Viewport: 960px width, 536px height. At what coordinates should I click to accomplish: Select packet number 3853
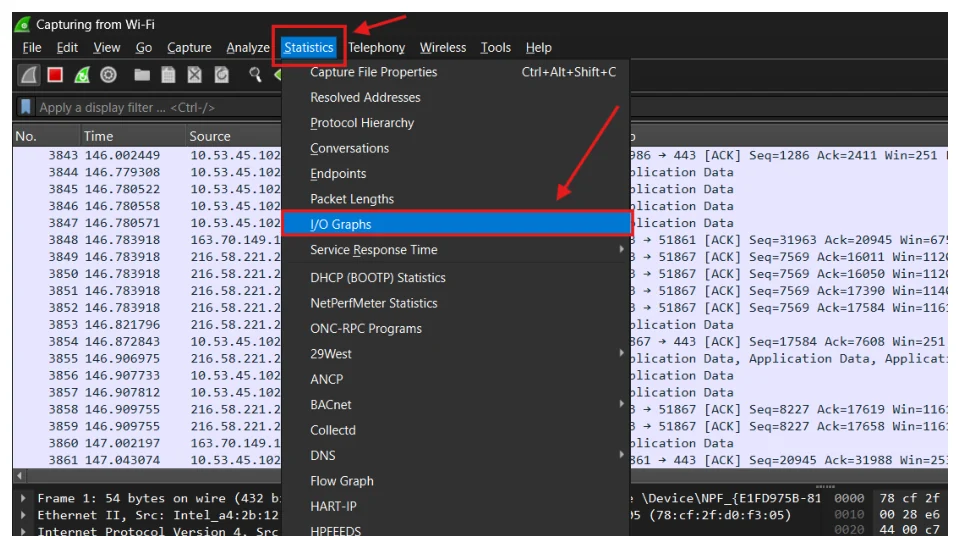[x=147, y=325]
